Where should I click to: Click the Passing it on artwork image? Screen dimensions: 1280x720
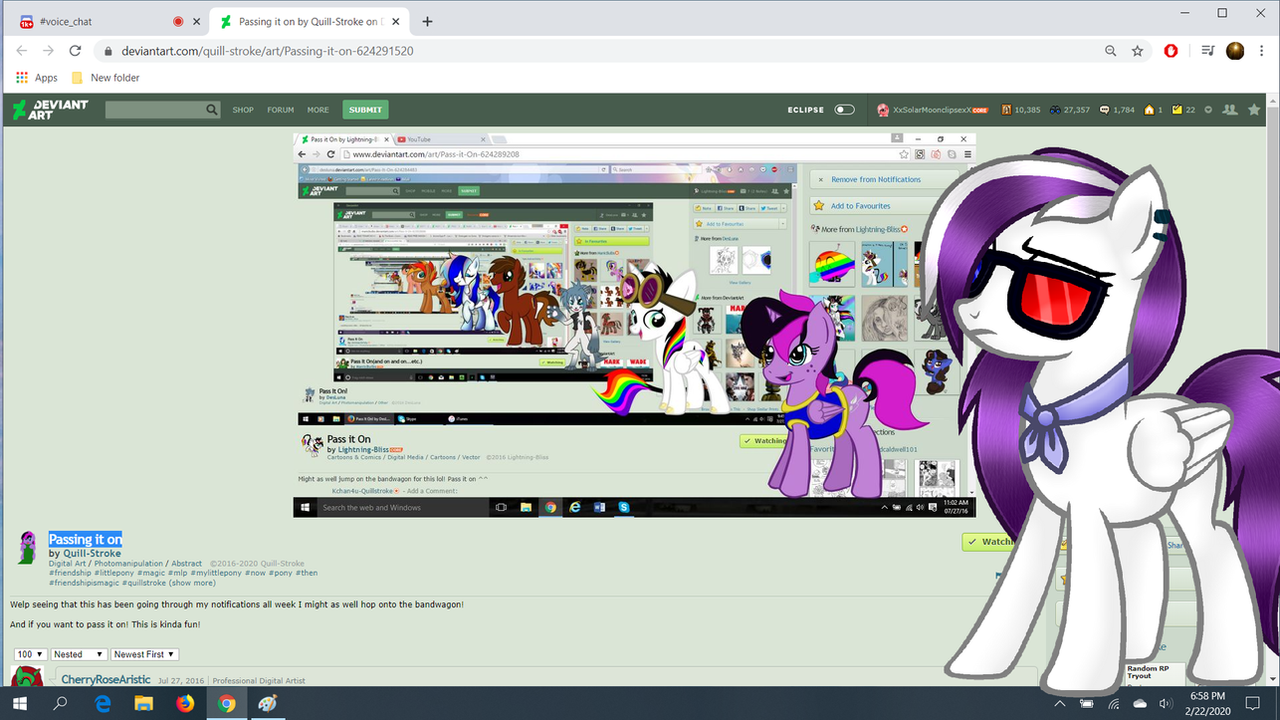coord(634,325)
